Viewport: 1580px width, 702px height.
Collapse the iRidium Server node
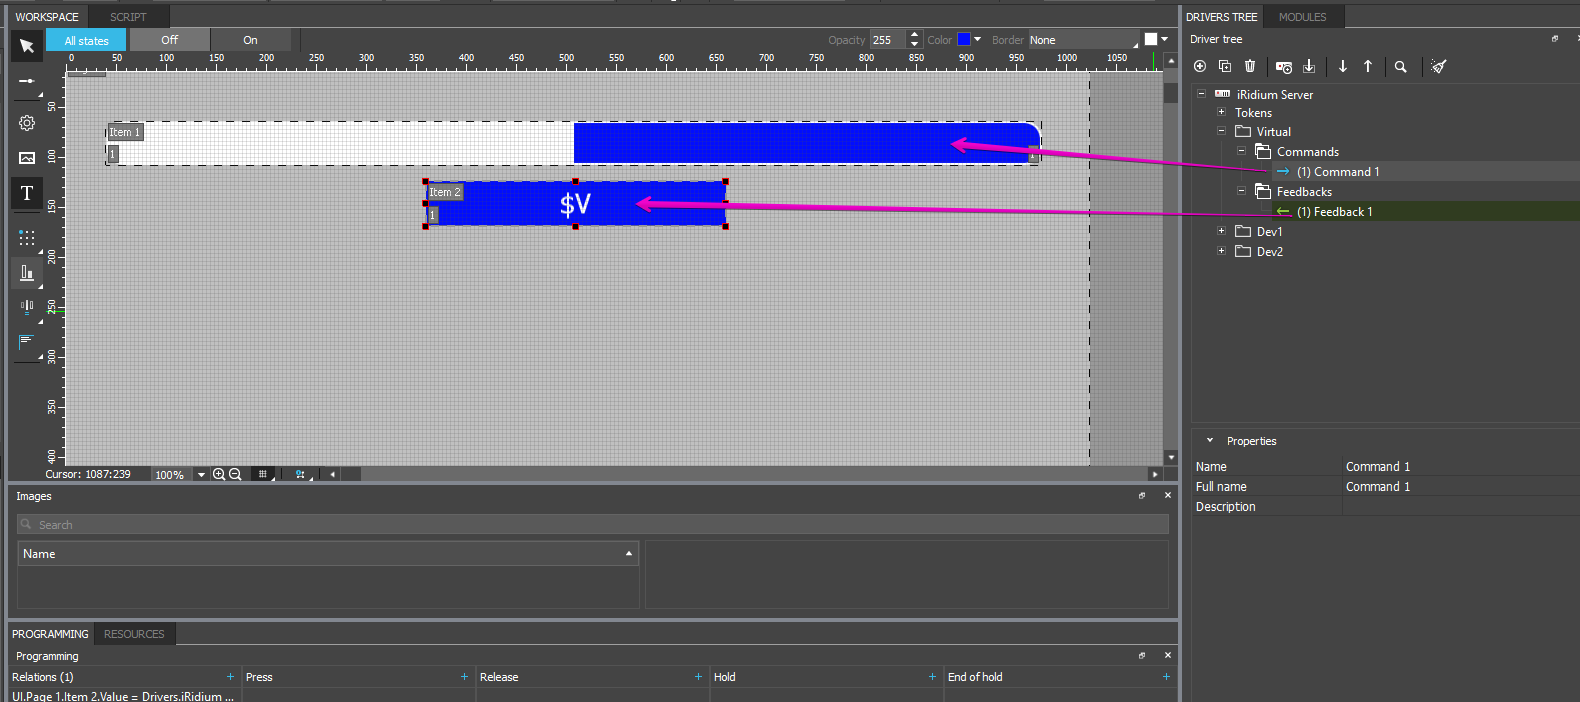1201,94
